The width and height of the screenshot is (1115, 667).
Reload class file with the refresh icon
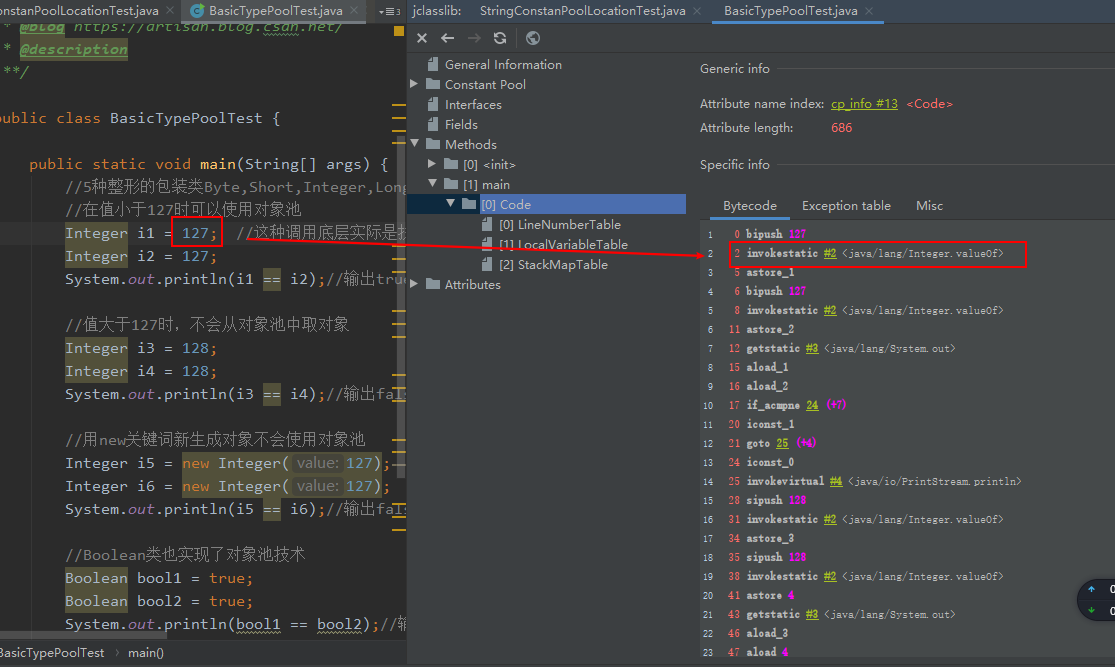[500, 38]
